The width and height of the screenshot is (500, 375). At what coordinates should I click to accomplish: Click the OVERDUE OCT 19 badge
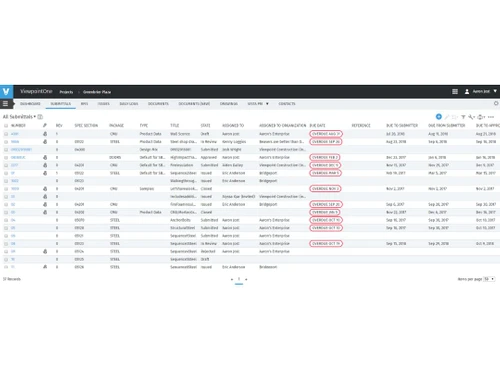tap(326, 244)
